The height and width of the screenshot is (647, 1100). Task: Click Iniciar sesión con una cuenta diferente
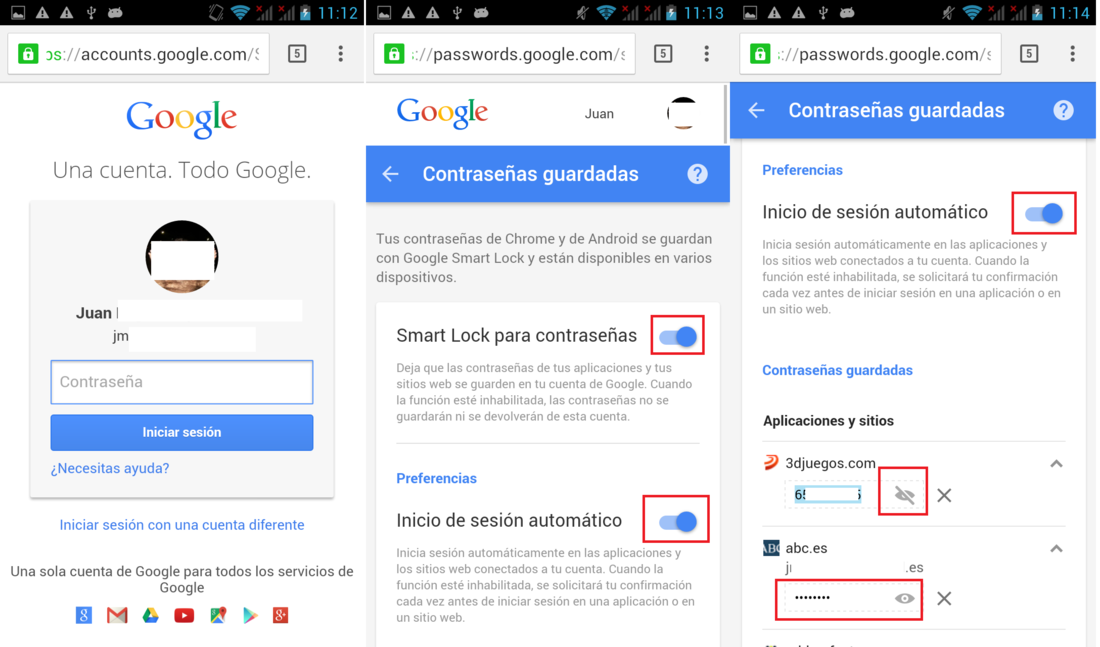tap(182, 525)
